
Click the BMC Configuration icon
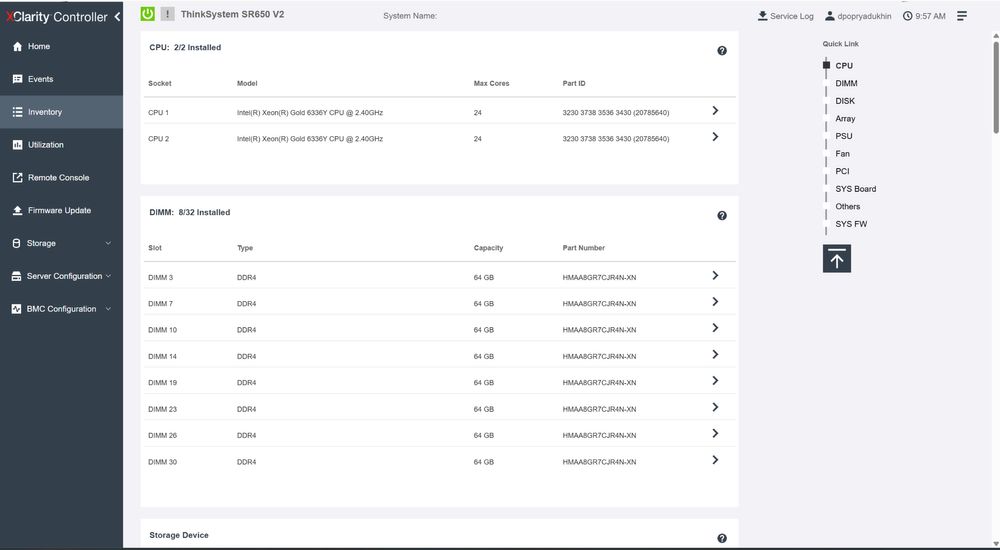pos(17,309)
